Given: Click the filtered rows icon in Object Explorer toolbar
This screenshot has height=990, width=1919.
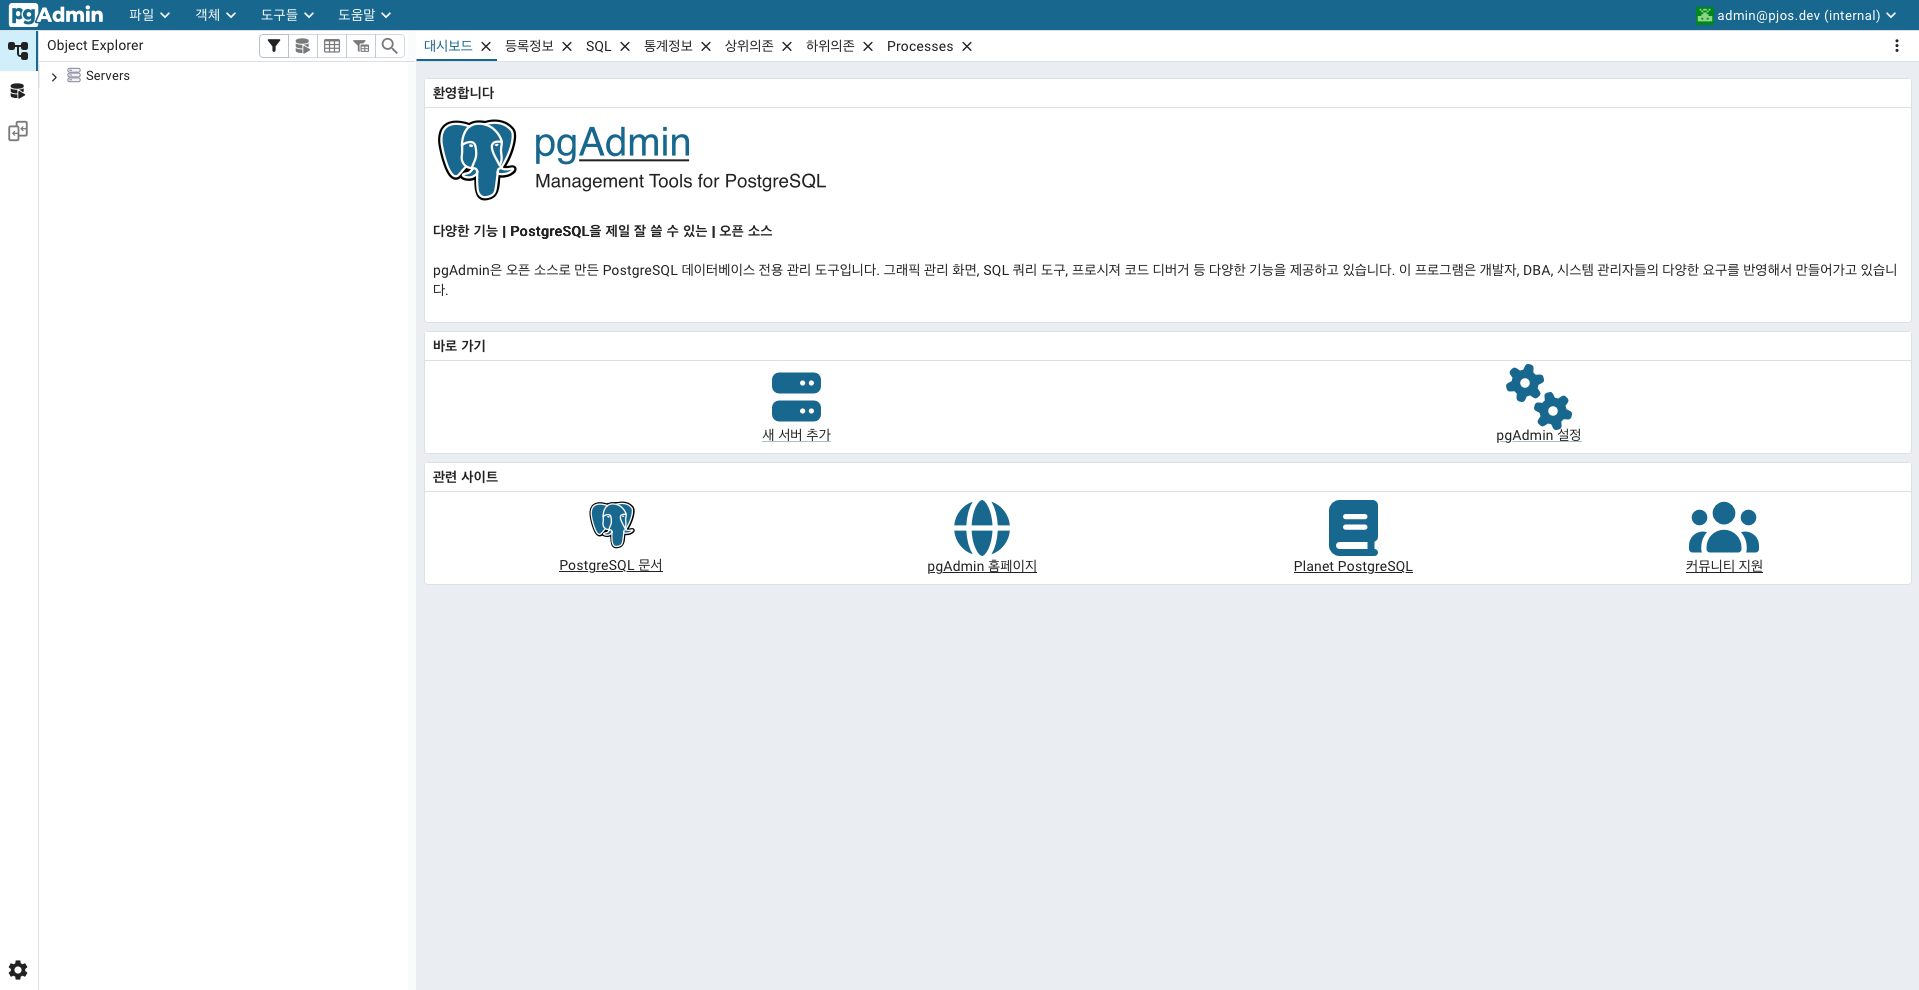Looking at the screenshot, I should pyautogui.click(x=361, y=46).
